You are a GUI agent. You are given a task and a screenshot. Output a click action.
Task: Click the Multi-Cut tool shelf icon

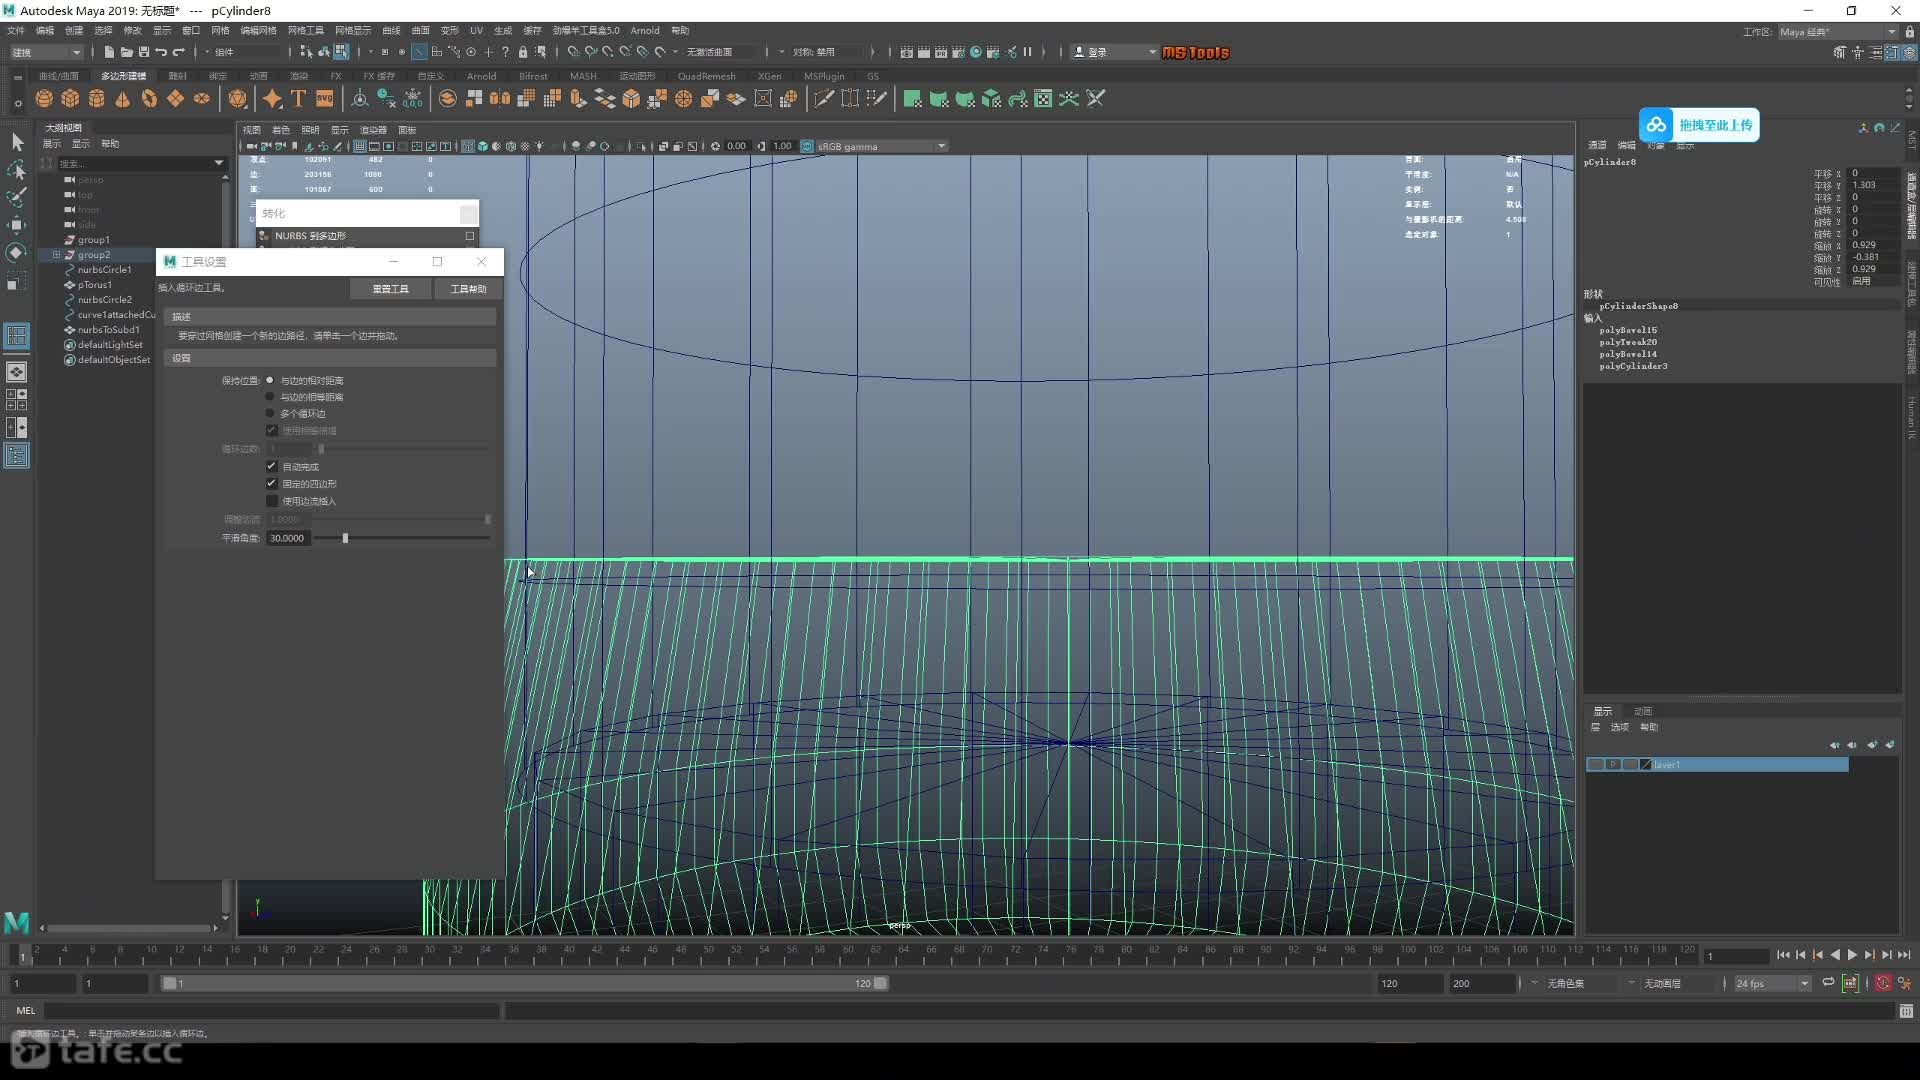click(x=823, y=98)
